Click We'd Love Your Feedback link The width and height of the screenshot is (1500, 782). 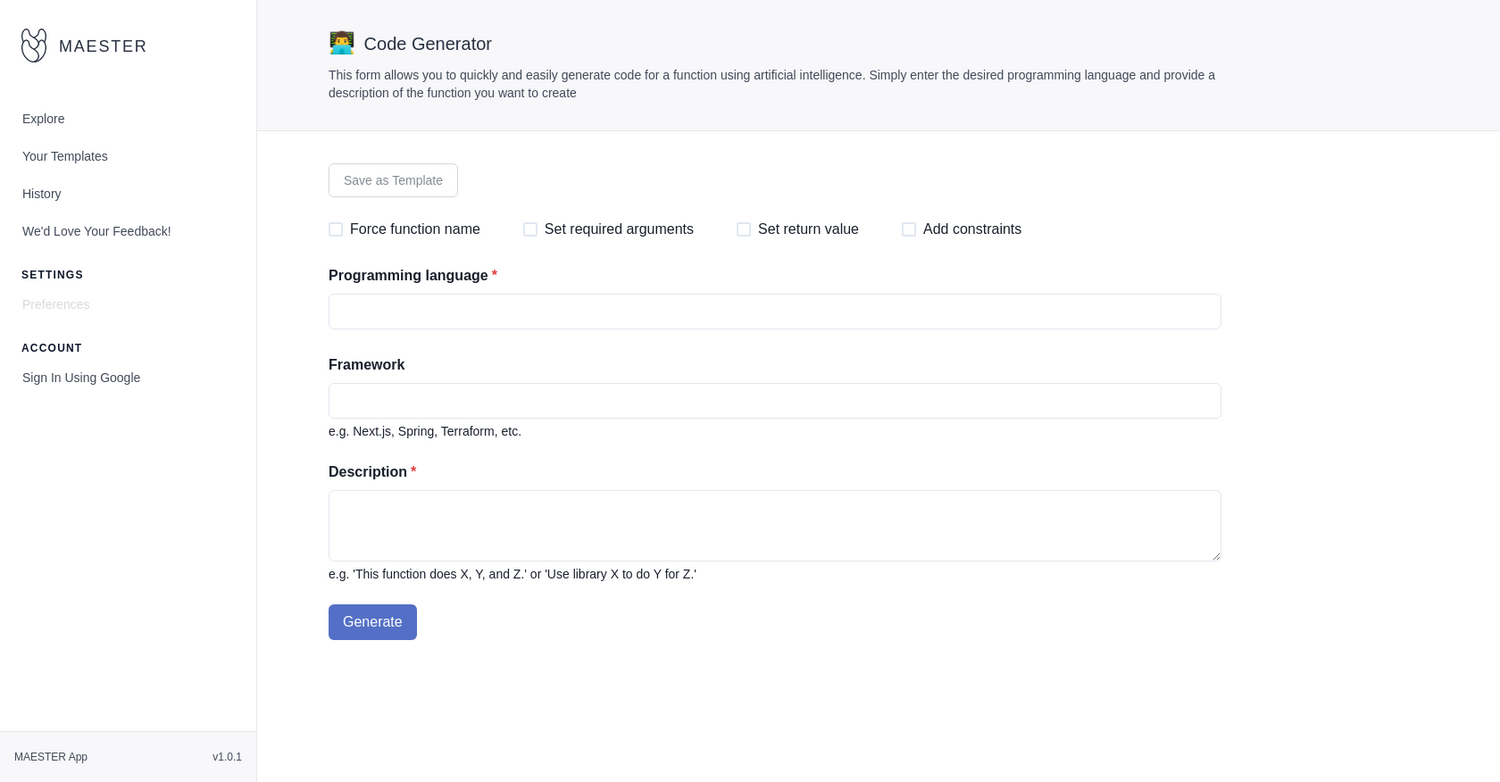click(x=96, y=231)
